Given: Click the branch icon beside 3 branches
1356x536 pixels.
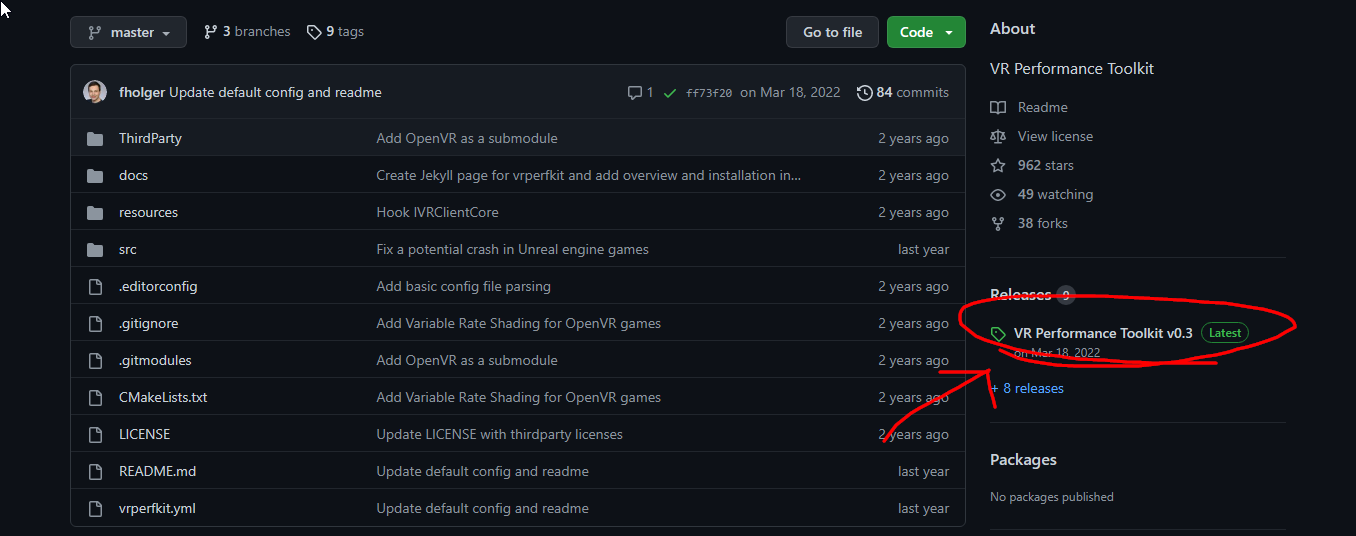Looking at the screenshot, I should [210, 32].
